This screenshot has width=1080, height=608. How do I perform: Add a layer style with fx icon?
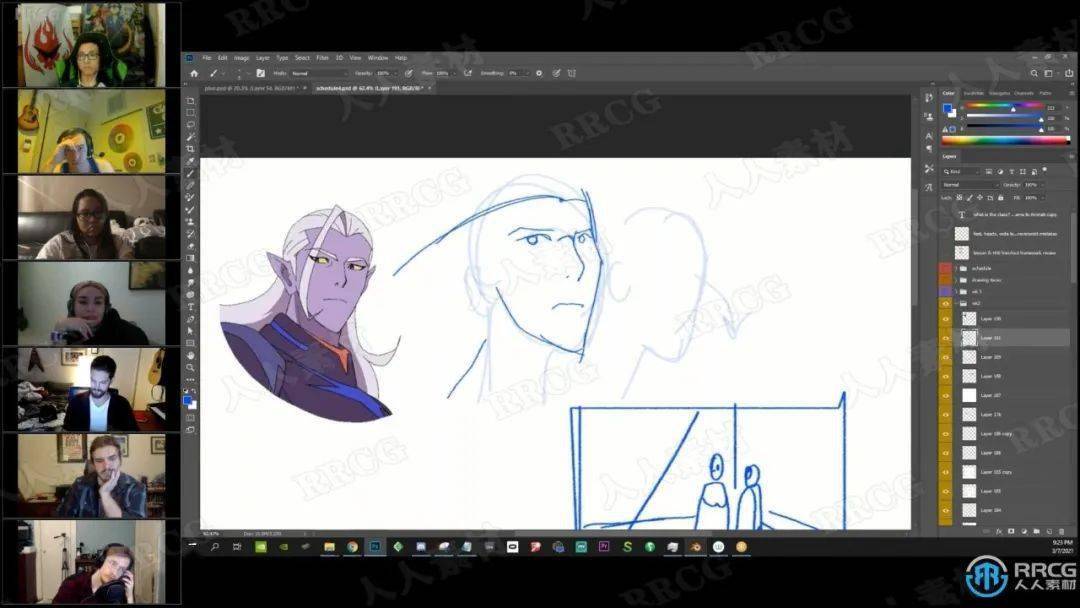[999, 532]
